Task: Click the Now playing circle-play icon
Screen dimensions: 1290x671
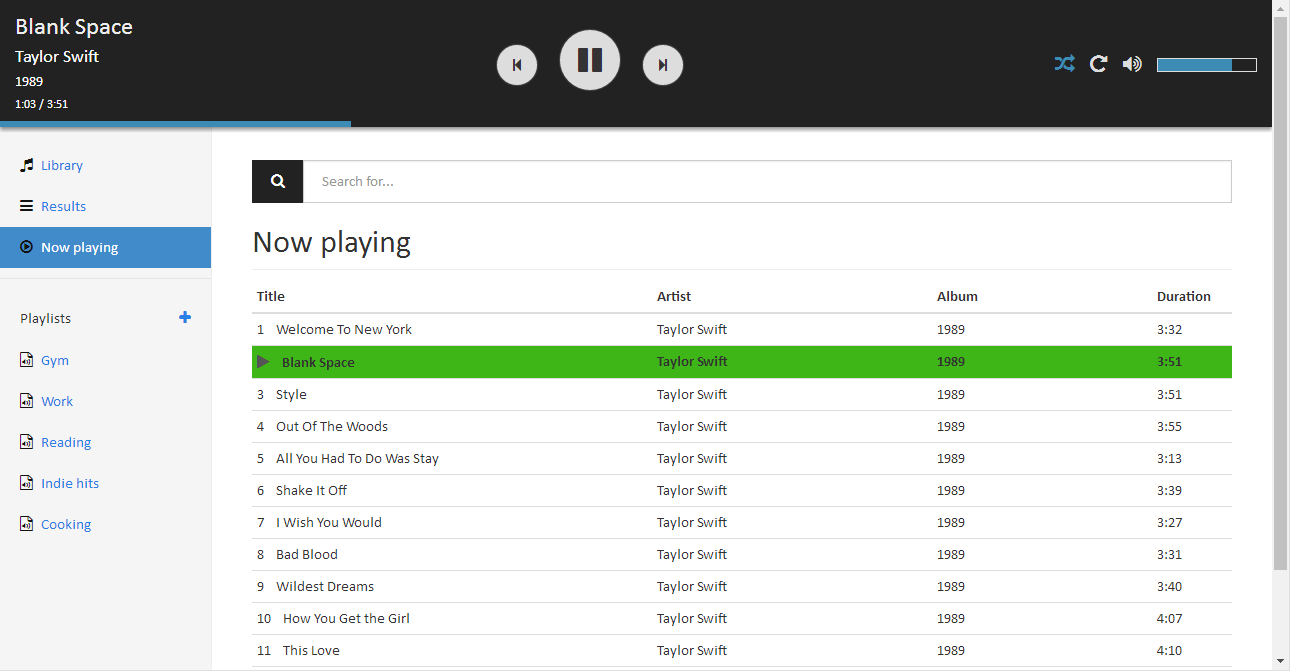Action: click(x=27, y=247)
